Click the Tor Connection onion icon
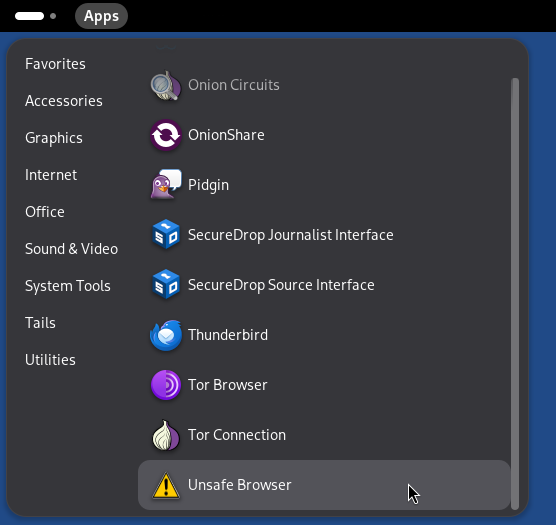This screenshot has height=525, width=556. tap(166, 435)
